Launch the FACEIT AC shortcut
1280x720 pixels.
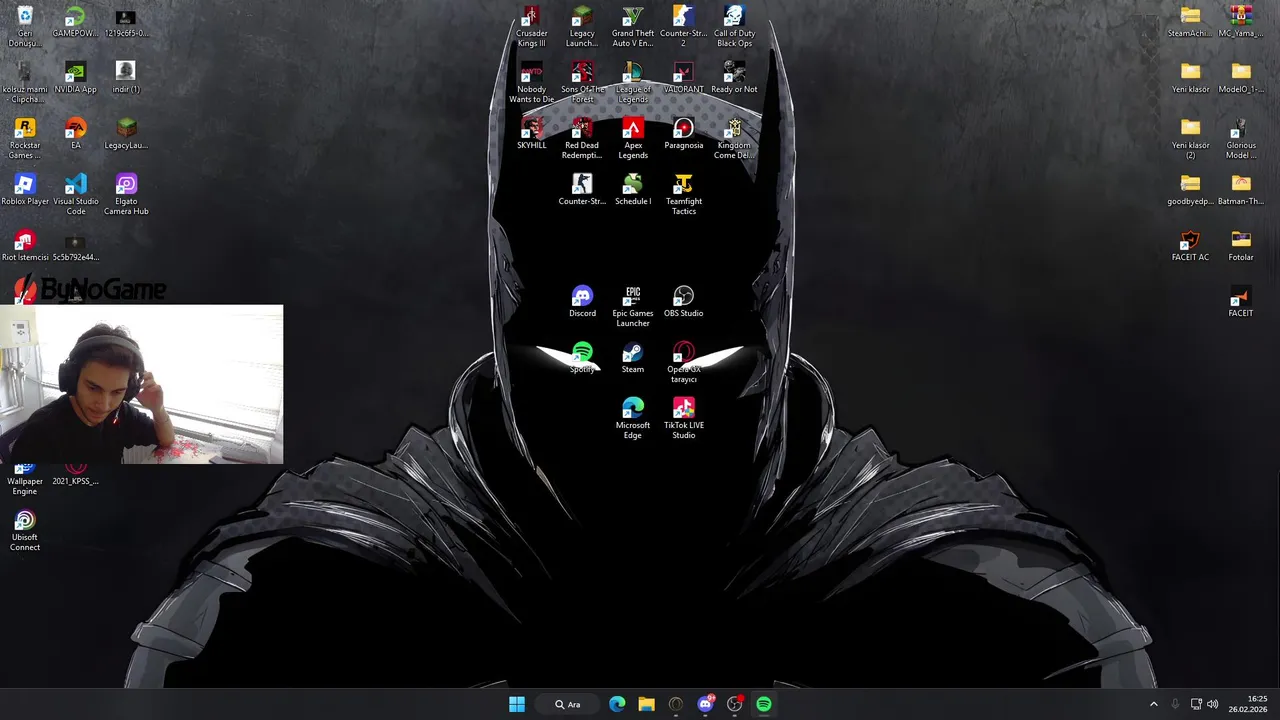[x=1190, y=246]
